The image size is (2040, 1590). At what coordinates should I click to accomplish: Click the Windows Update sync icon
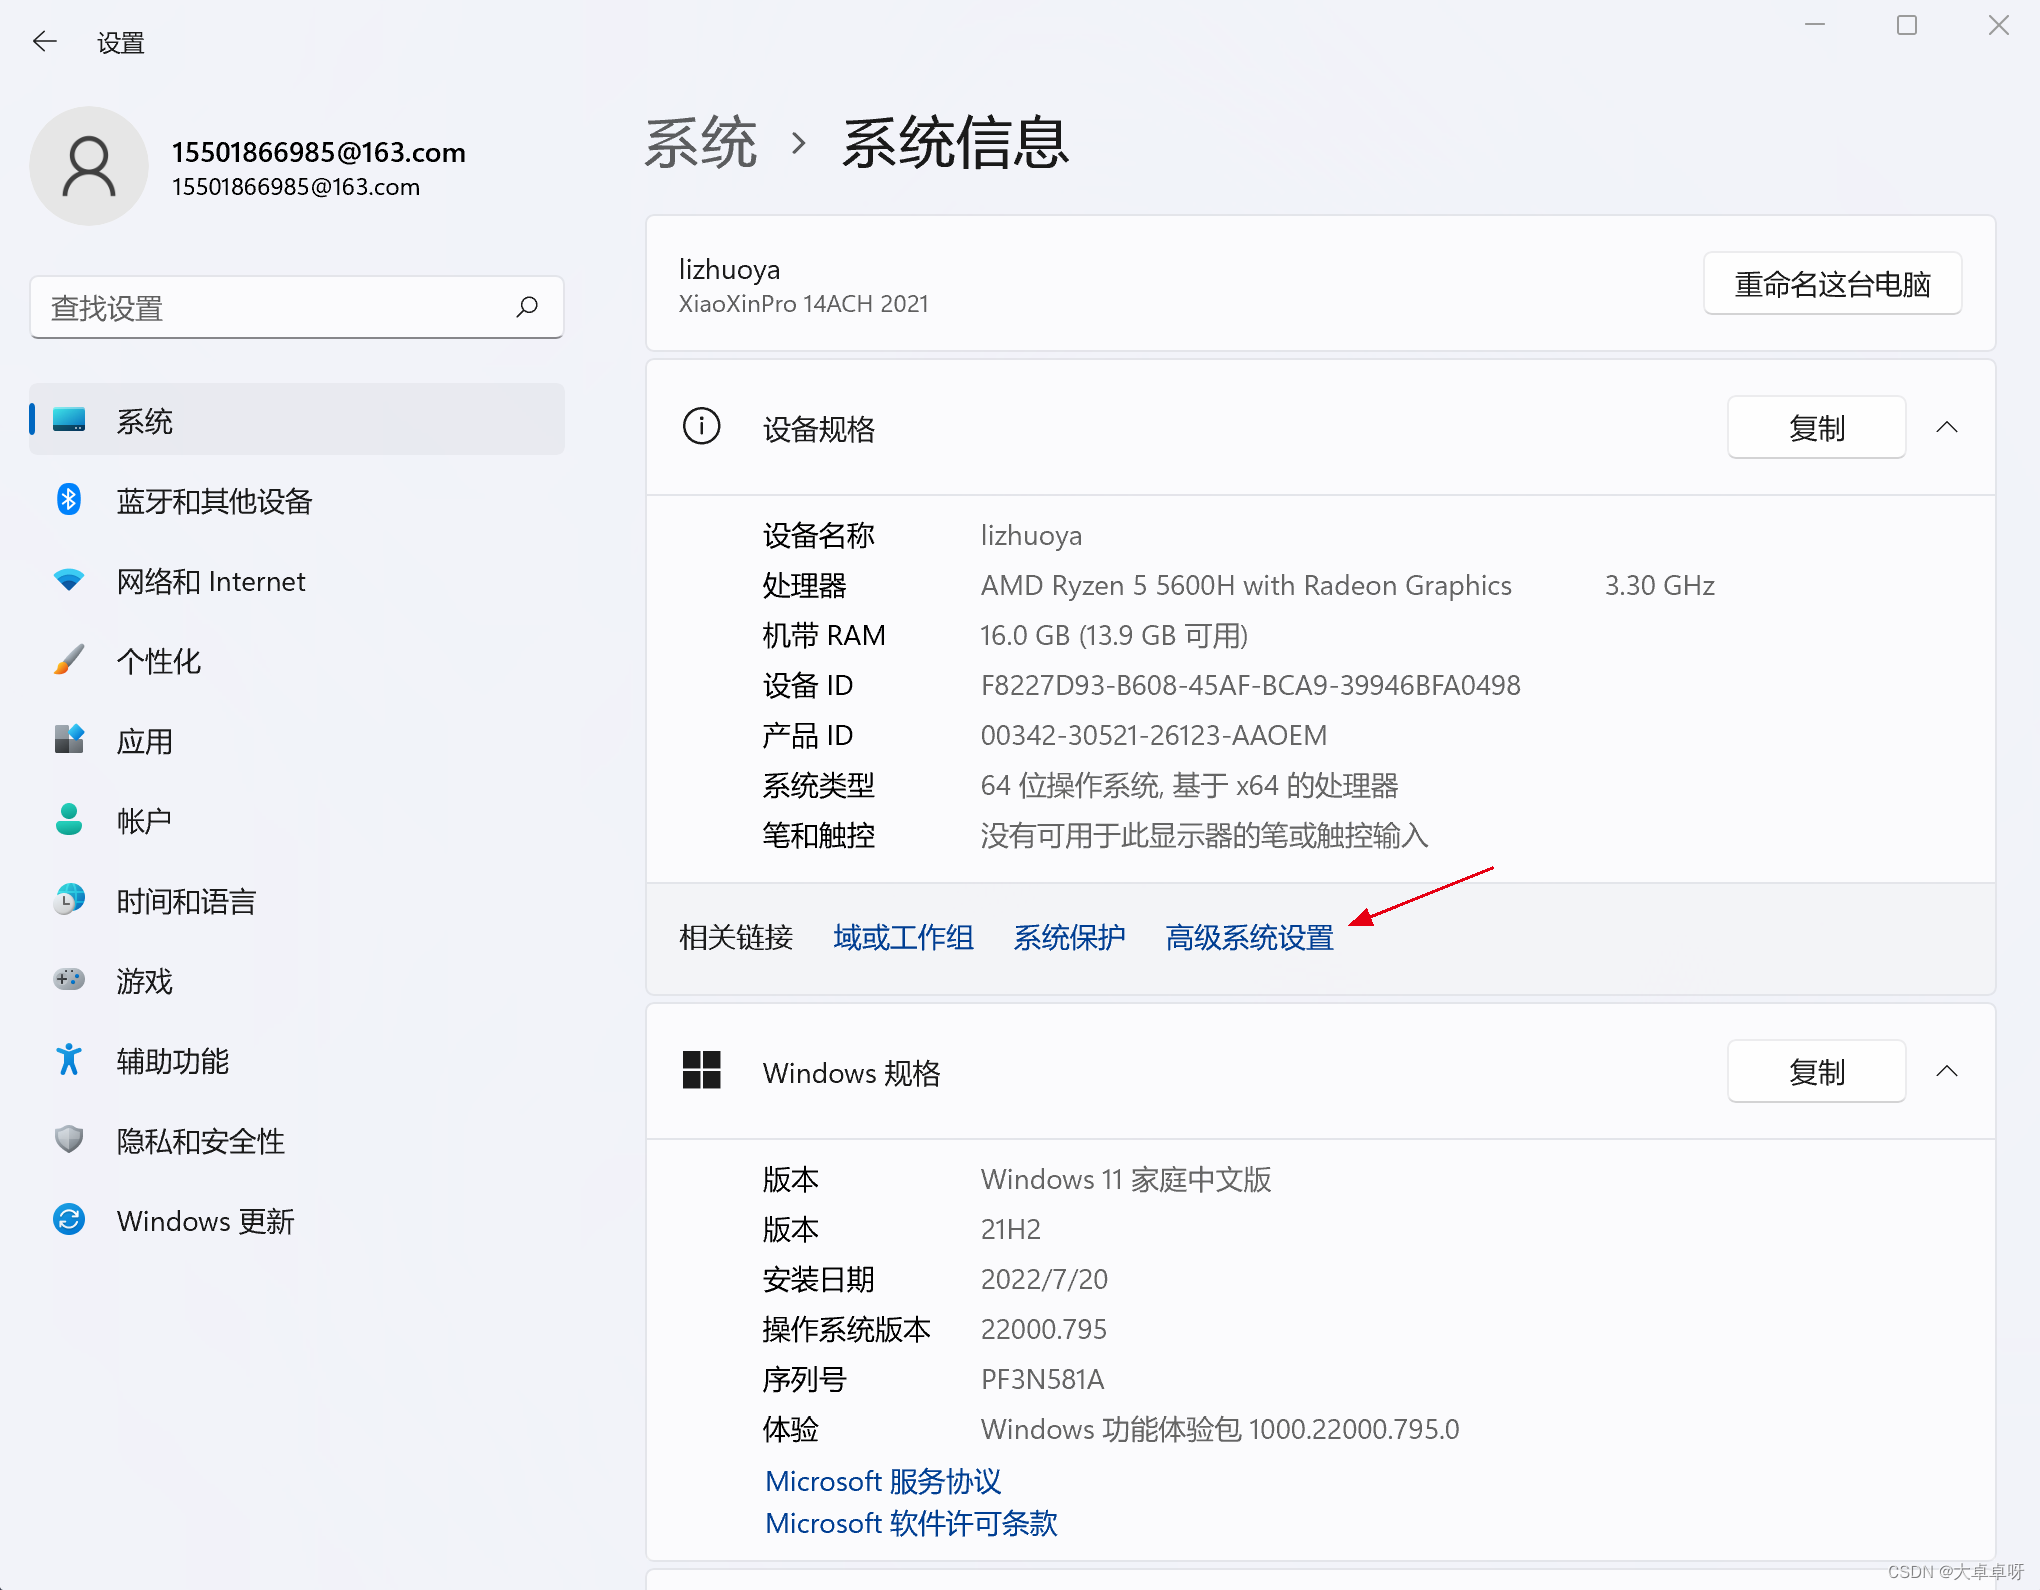tap(68, 1220)
